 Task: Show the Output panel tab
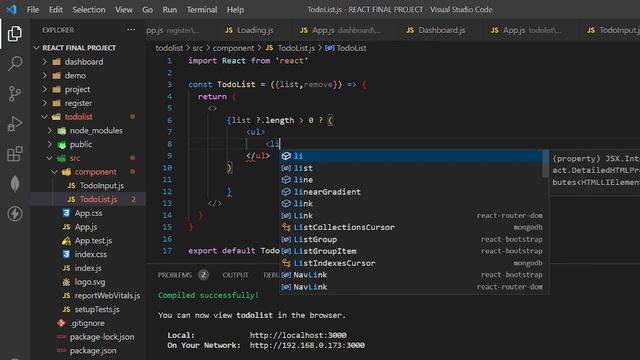tap(235, 275)
